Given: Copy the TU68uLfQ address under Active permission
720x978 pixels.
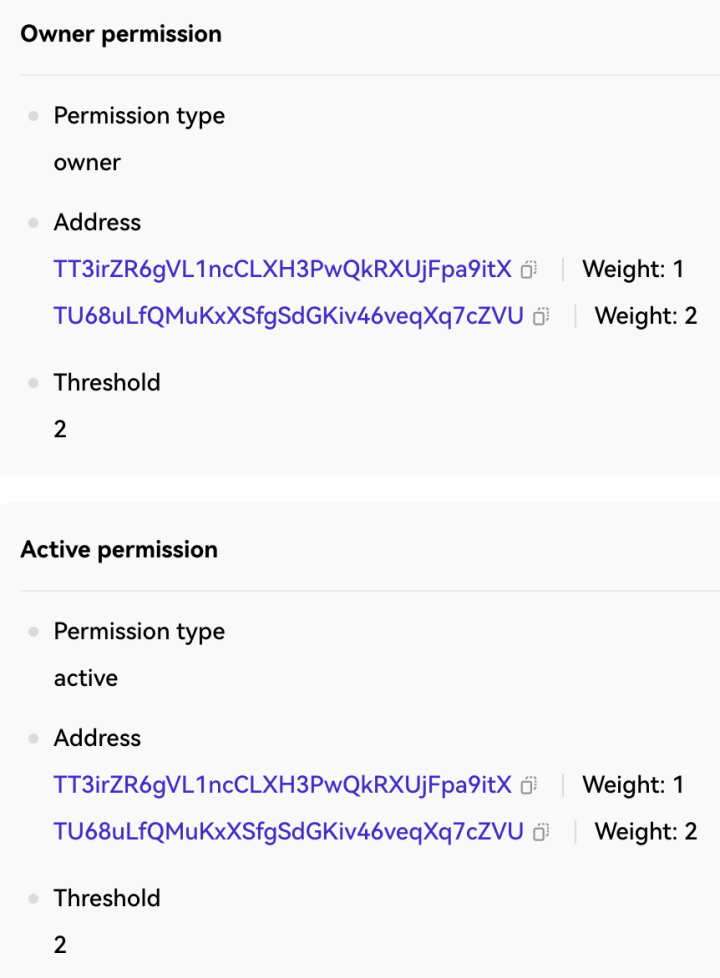Looking at the screenshot, I should pos(541,832).
